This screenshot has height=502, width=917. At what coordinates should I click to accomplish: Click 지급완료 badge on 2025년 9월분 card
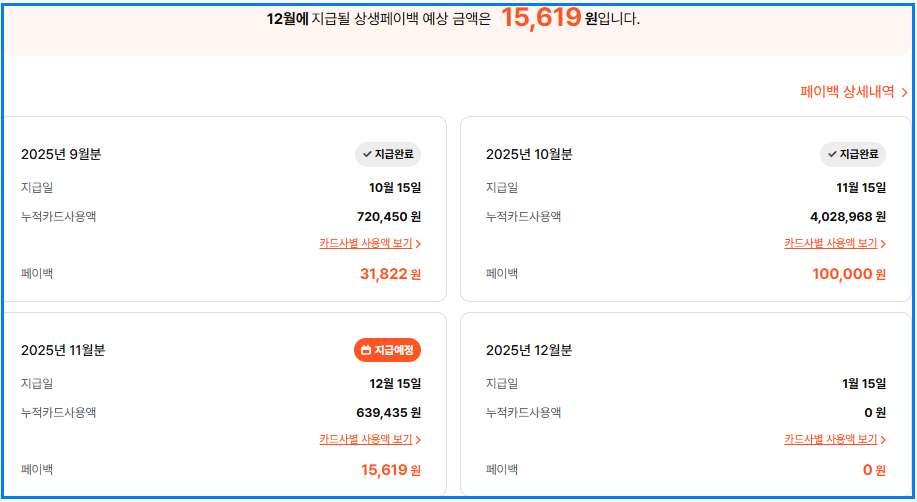click(388, 154)
